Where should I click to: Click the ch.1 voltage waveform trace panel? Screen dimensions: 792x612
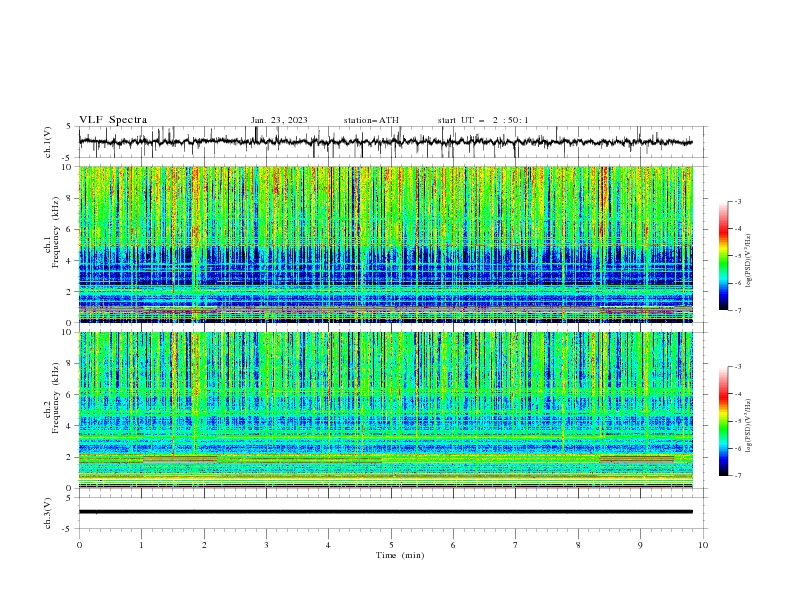[392, 142]
